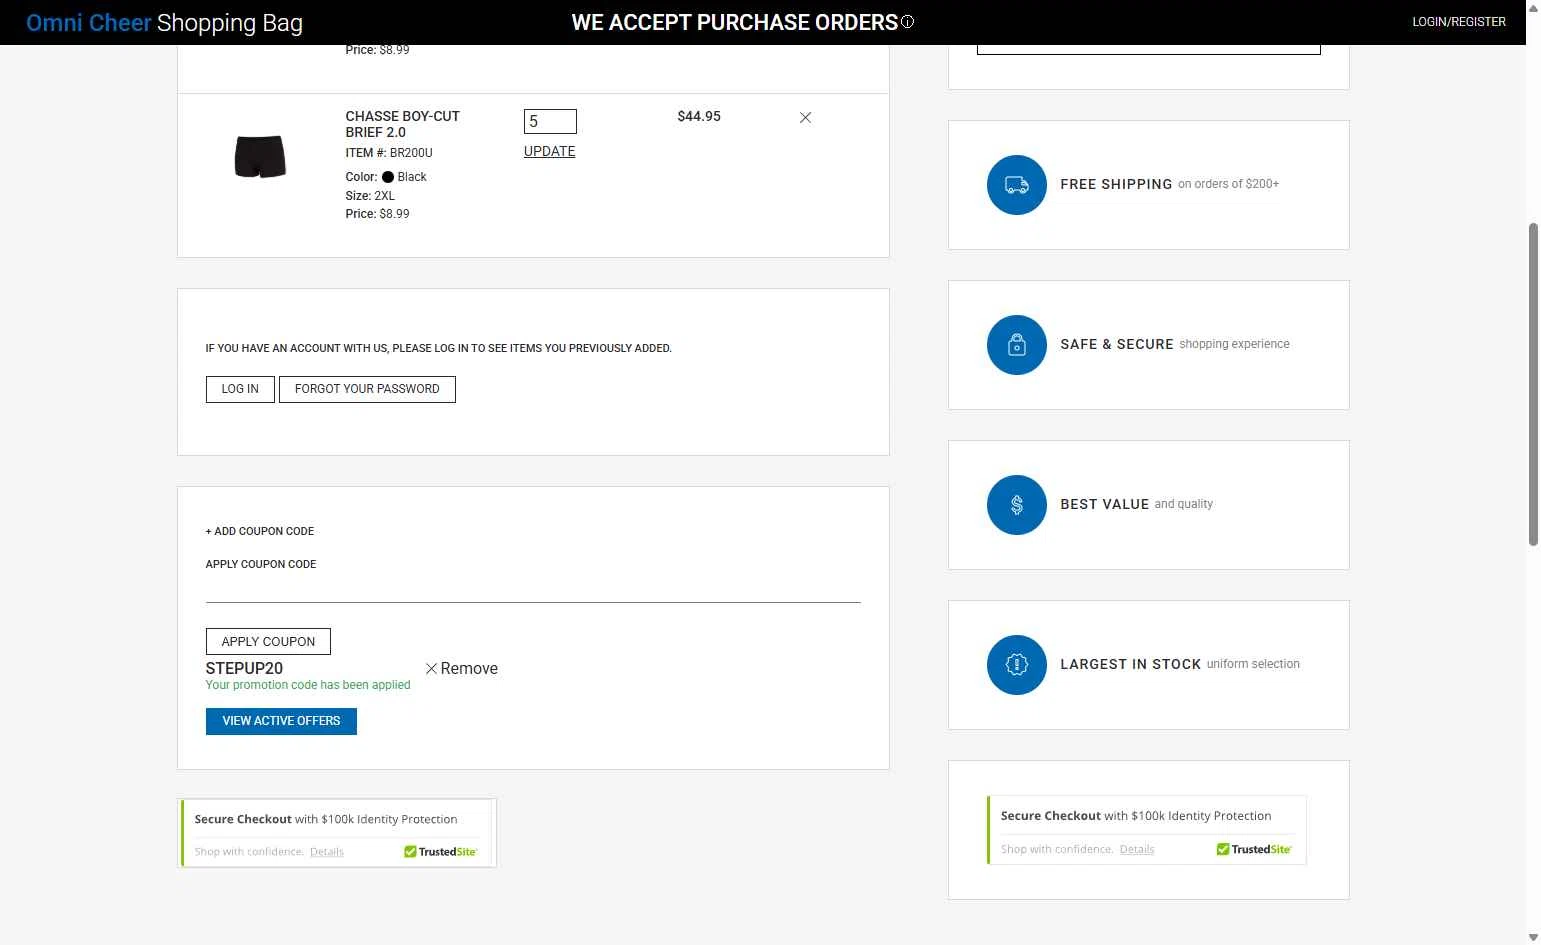Remove the STEPUP20 promotion code

click(x=461, y=669)
